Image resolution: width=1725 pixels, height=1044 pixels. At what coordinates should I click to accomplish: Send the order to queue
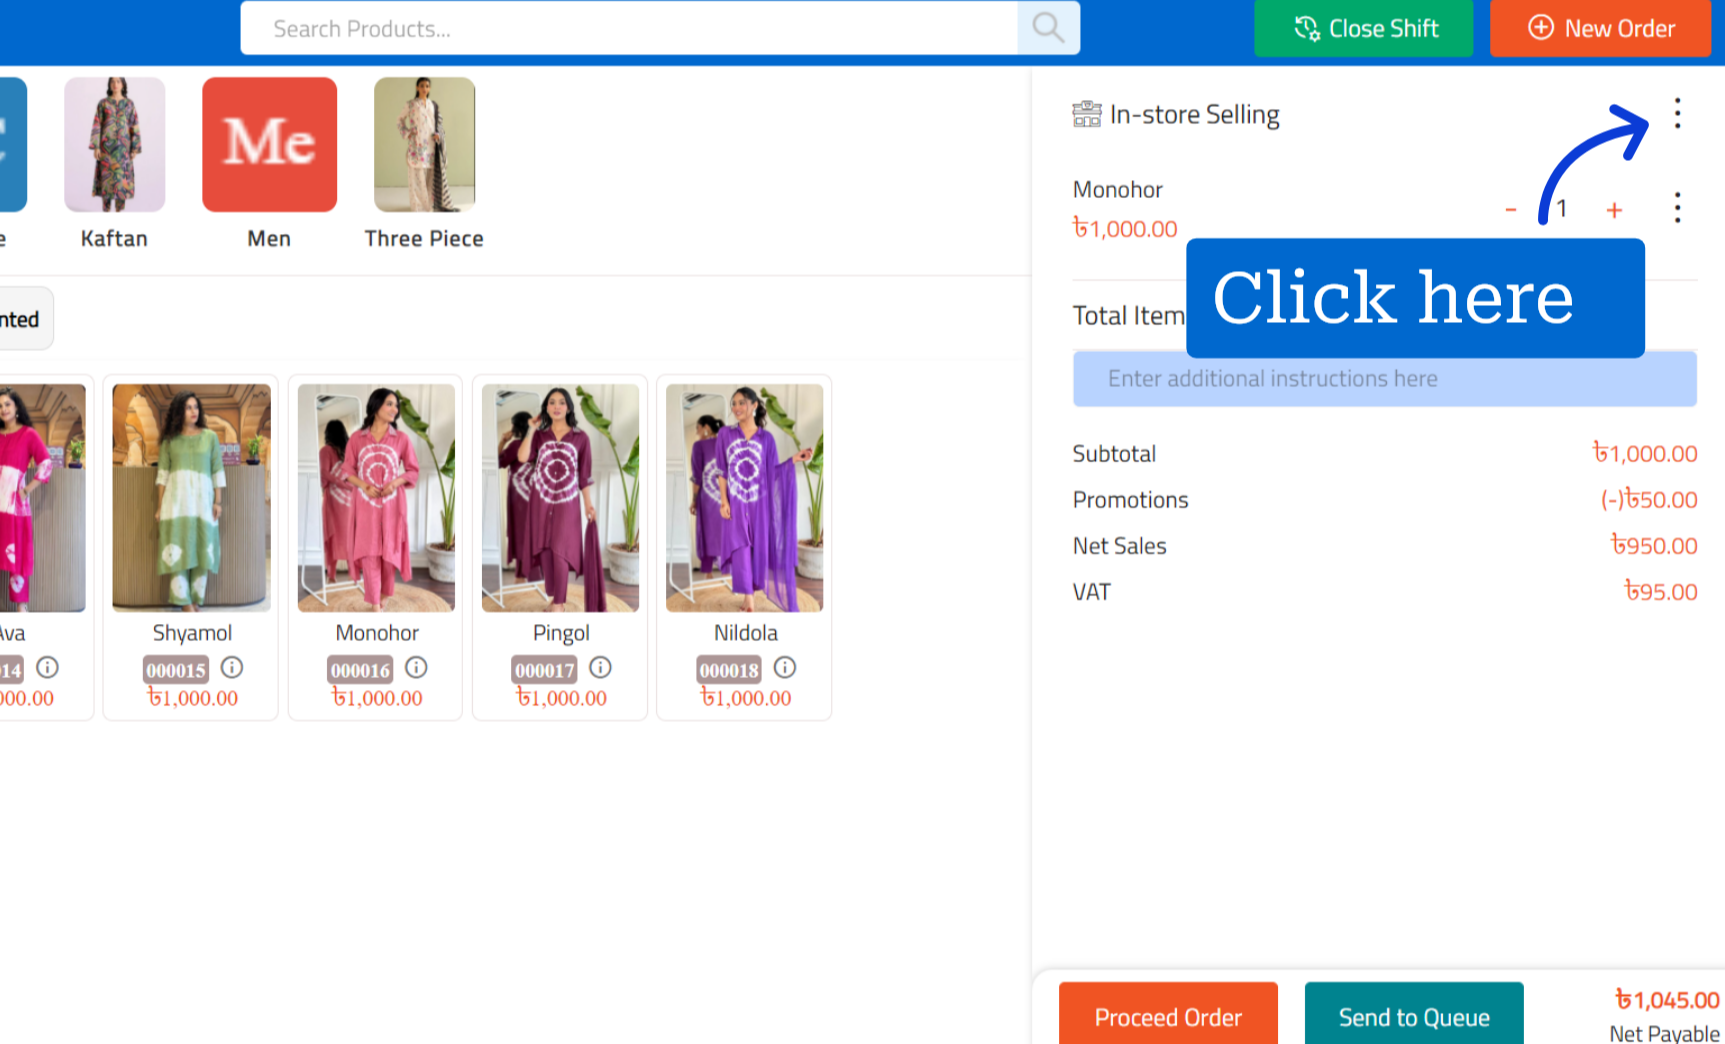(1414, 1015)
